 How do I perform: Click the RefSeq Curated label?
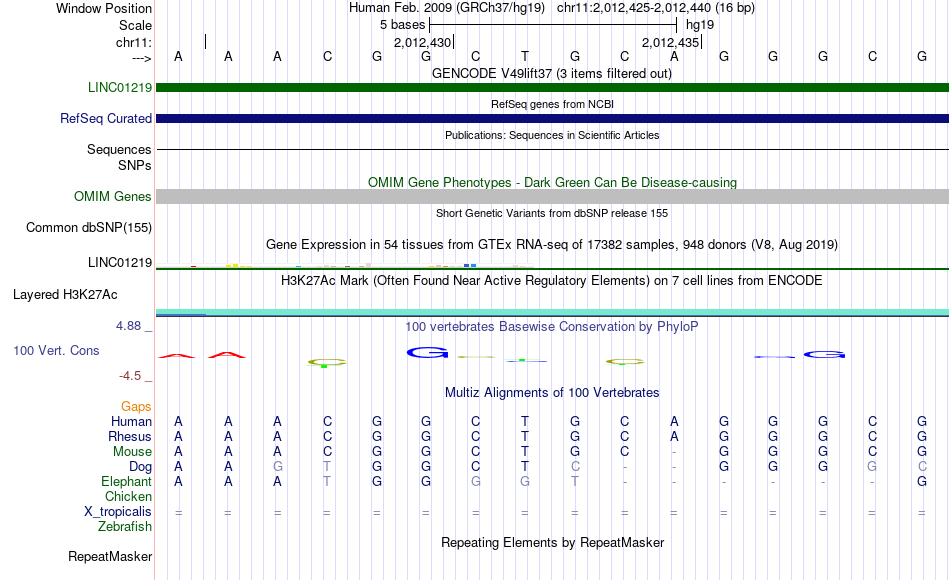105,118
